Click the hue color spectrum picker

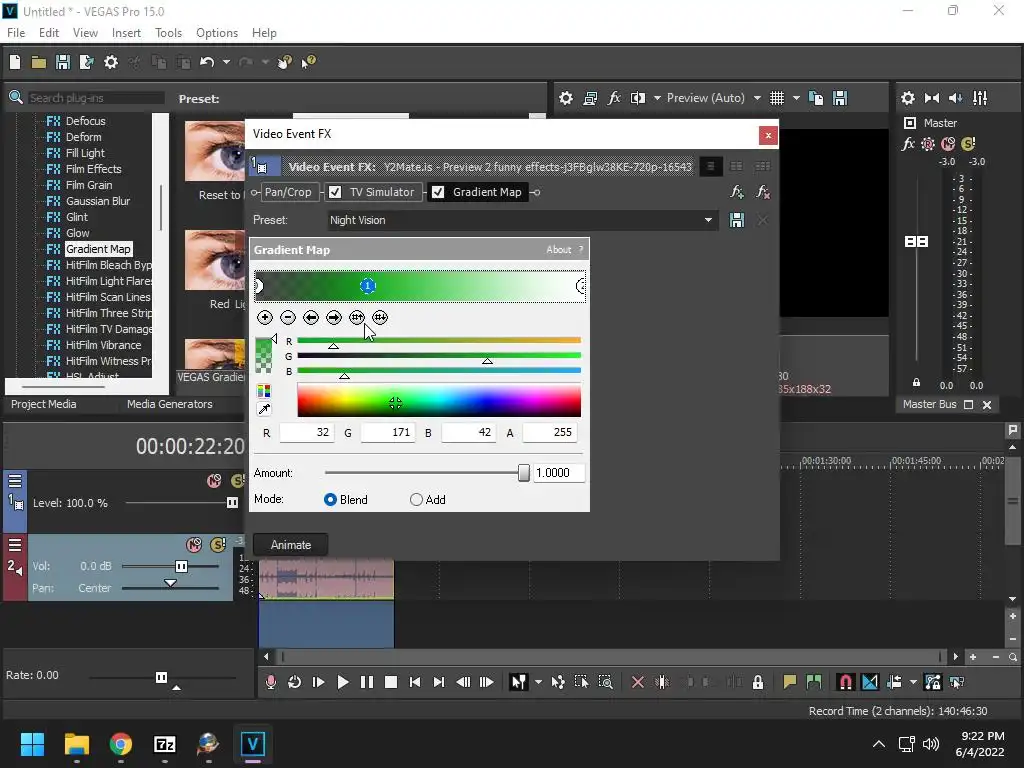pos(439,400)
